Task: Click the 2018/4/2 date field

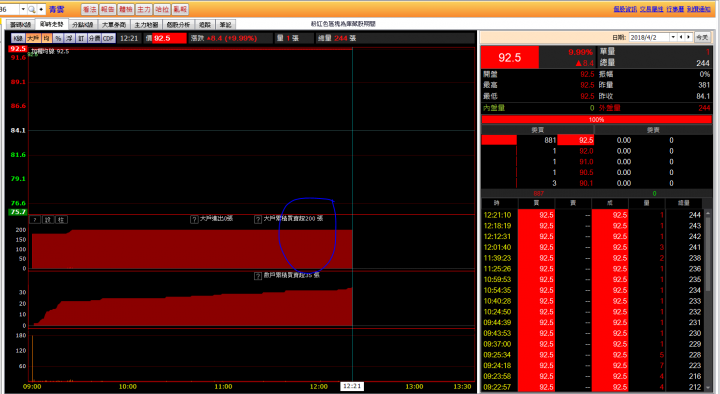Action: click(x=649, y=37)
